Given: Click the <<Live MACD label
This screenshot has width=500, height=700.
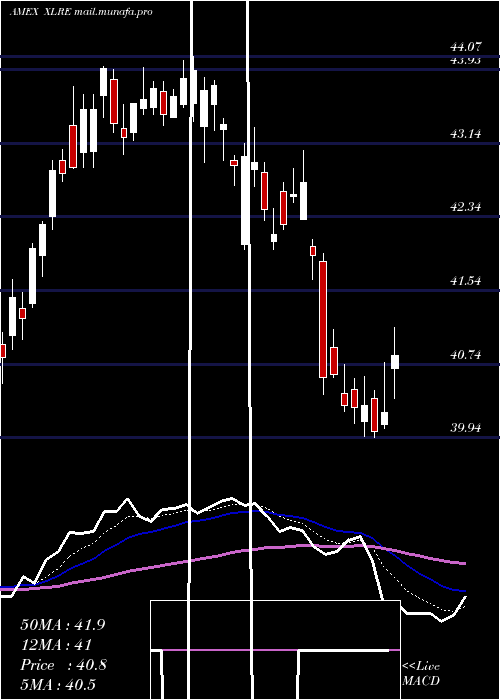Looking at the screenshot, I should (421, 673).
